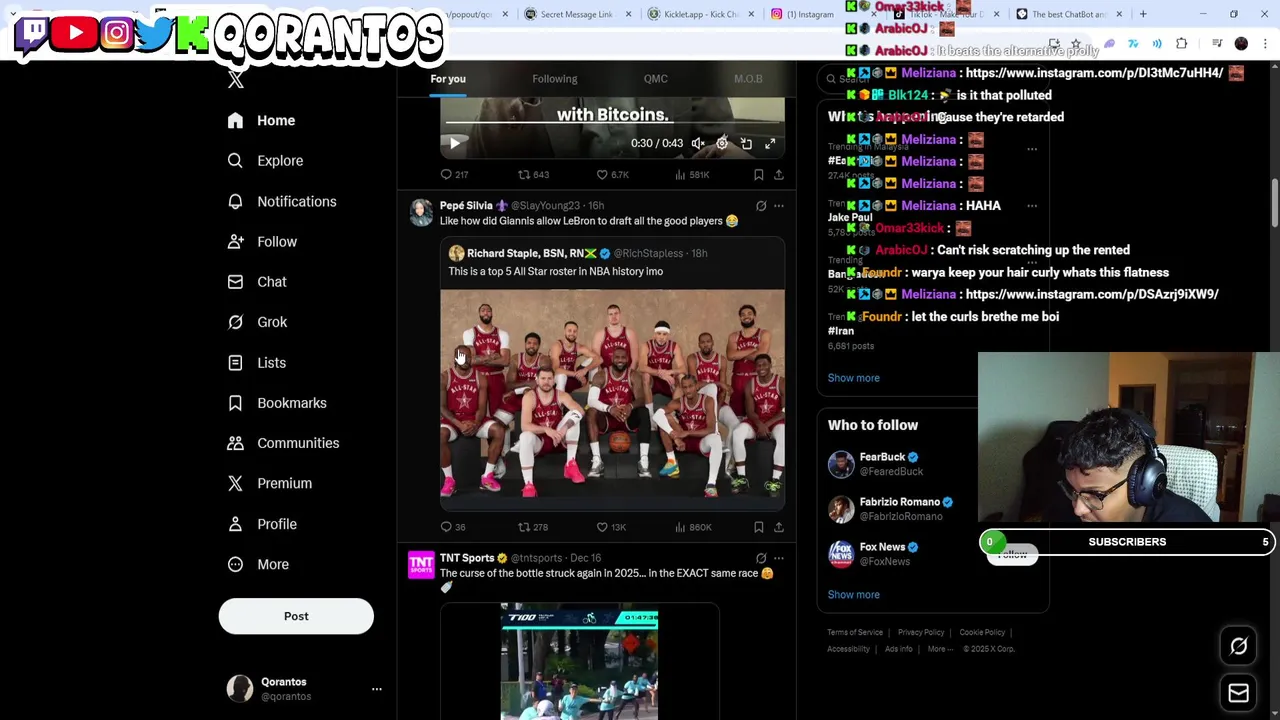1280x720 pixels.
Task: Open Chrome media controls icon
Action: [1217, 44]
